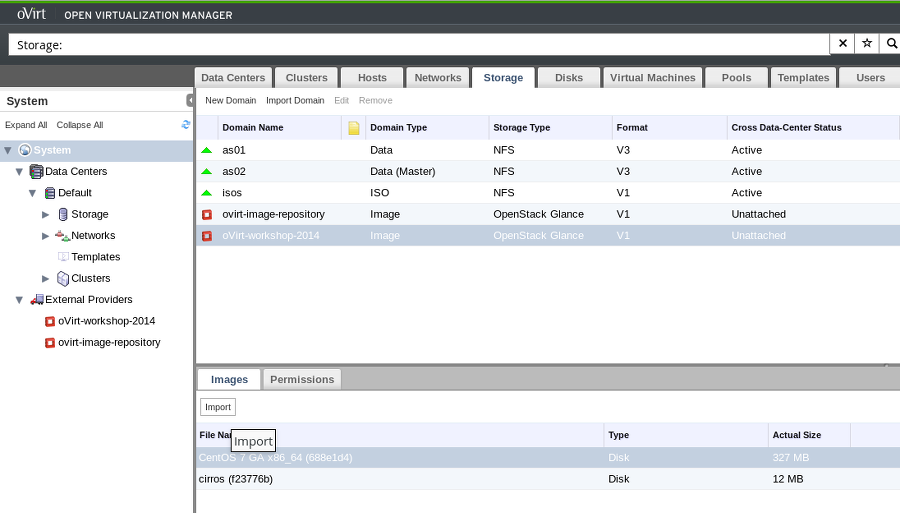The image size is (900, 513).
Task: Select the cirros (f23776b) image row
Action: 548,479
